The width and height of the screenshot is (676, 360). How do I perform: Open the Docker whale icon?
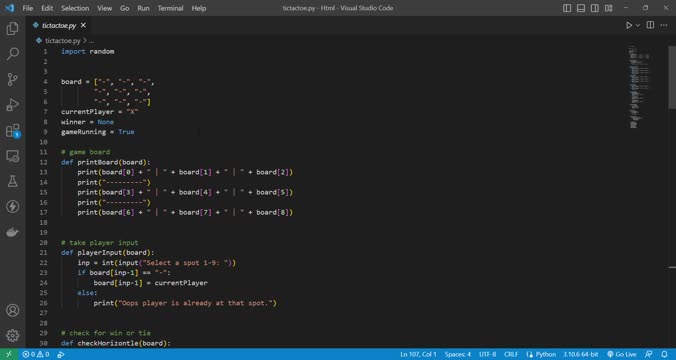click(13, 232)
